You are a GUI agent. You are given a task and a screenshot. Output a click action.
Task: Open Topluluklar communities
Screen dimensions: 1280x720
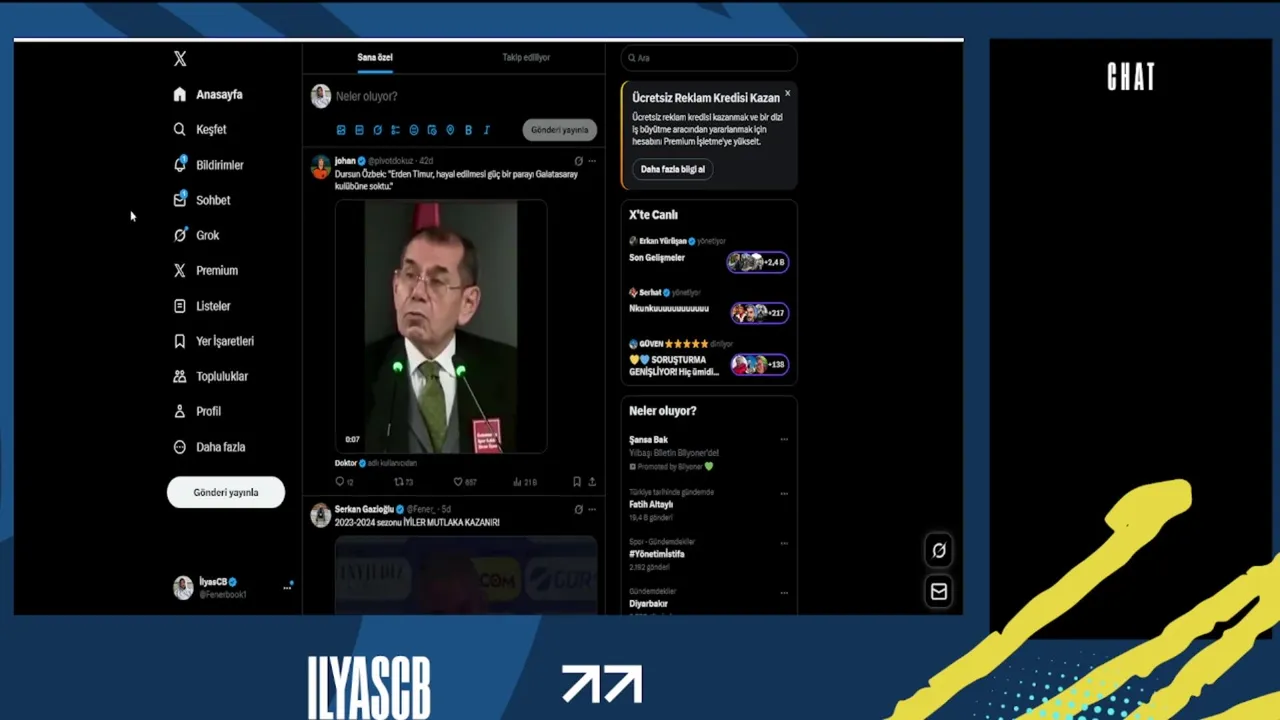pyautogui.click(x=210, y=376)
